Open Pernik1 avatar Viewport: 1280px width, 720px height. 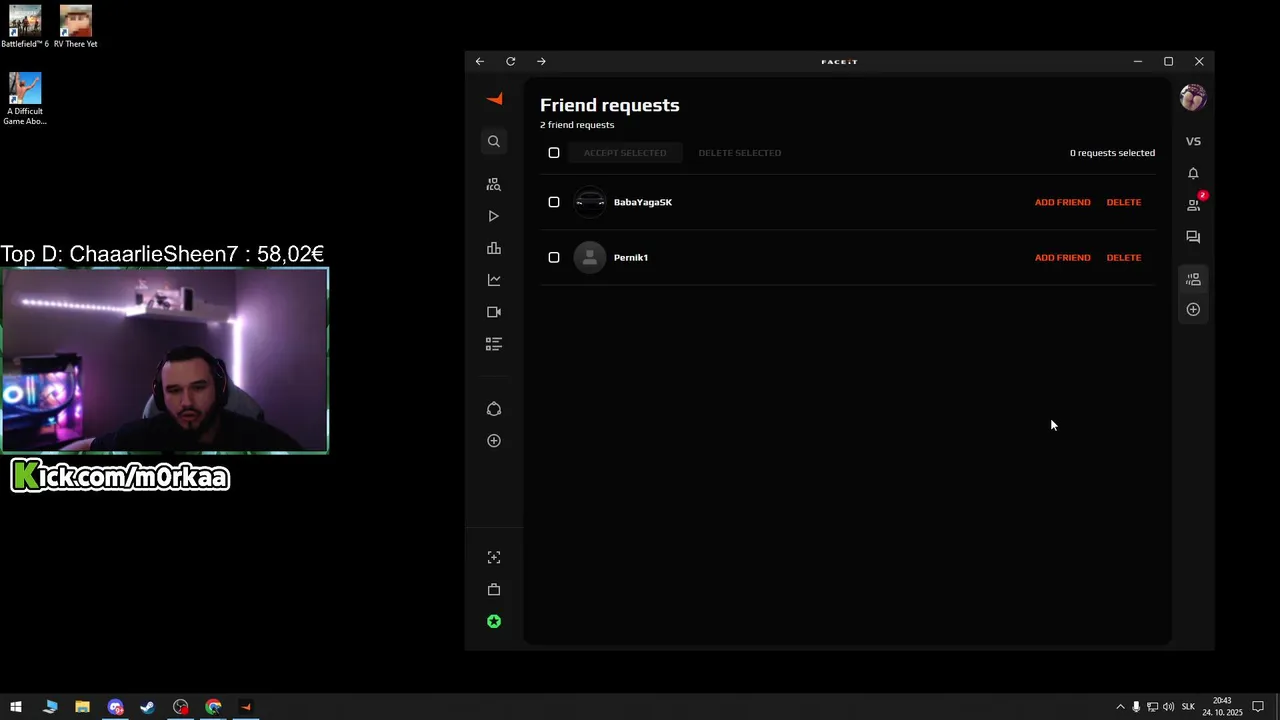pyautogui.click(x=590, y=258)
